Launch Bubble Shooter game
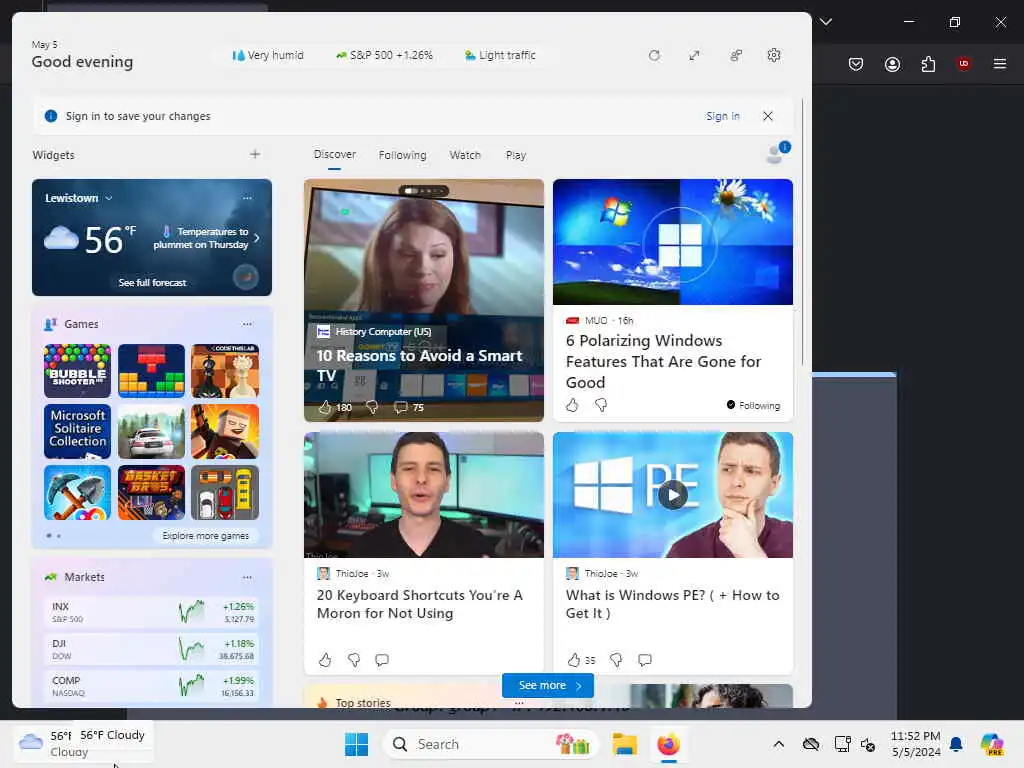This screenshot has width=1024, height=768. [x=77, y=371]
